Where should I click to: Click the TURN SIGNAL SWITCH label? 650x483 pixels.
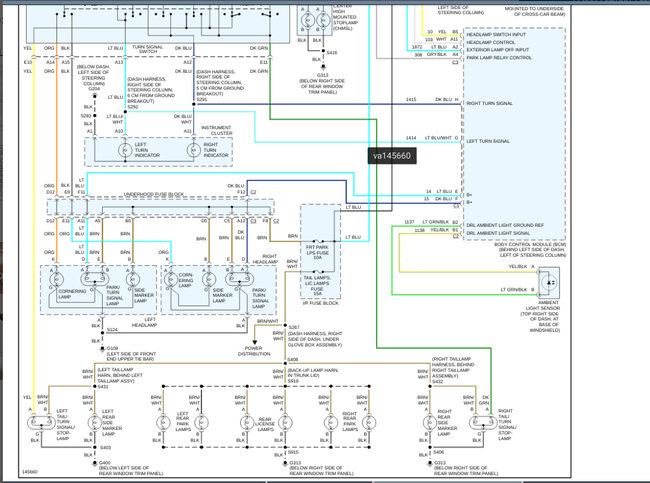147,49
